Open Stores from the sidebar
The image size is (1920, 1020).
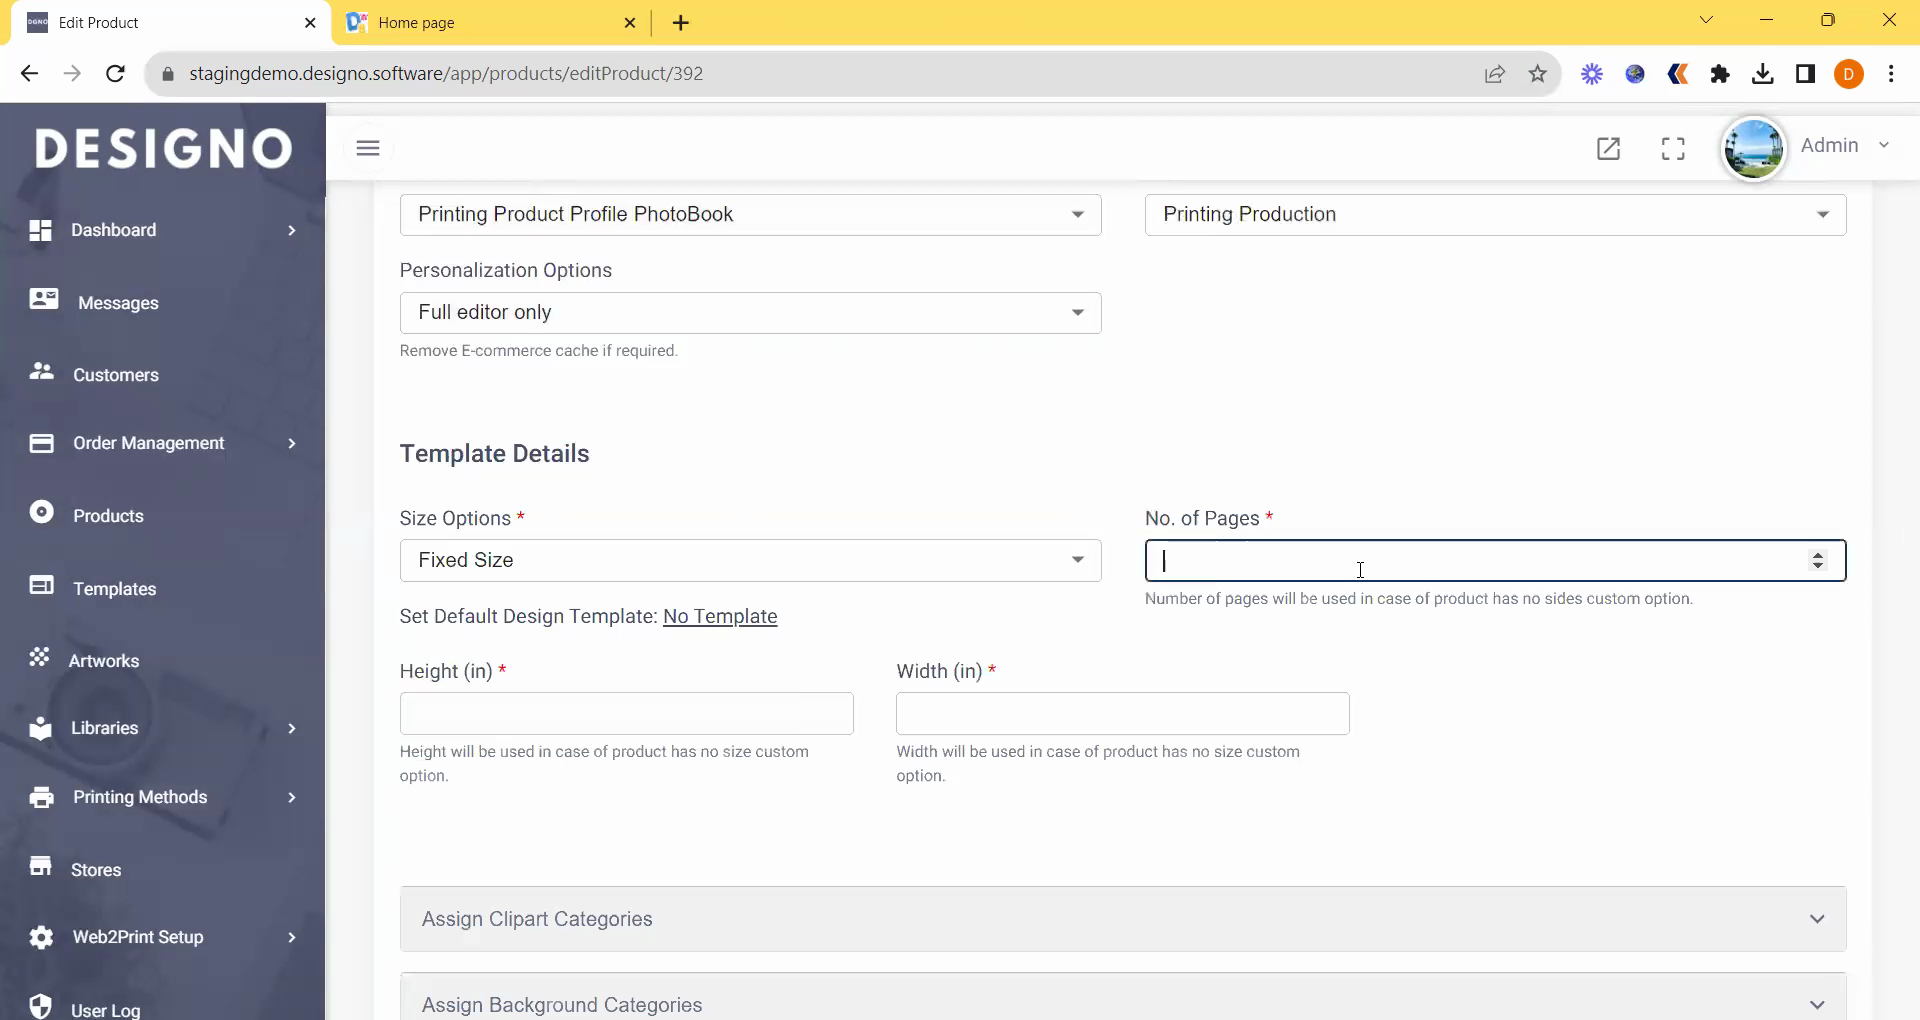click(x=96, y=870)
